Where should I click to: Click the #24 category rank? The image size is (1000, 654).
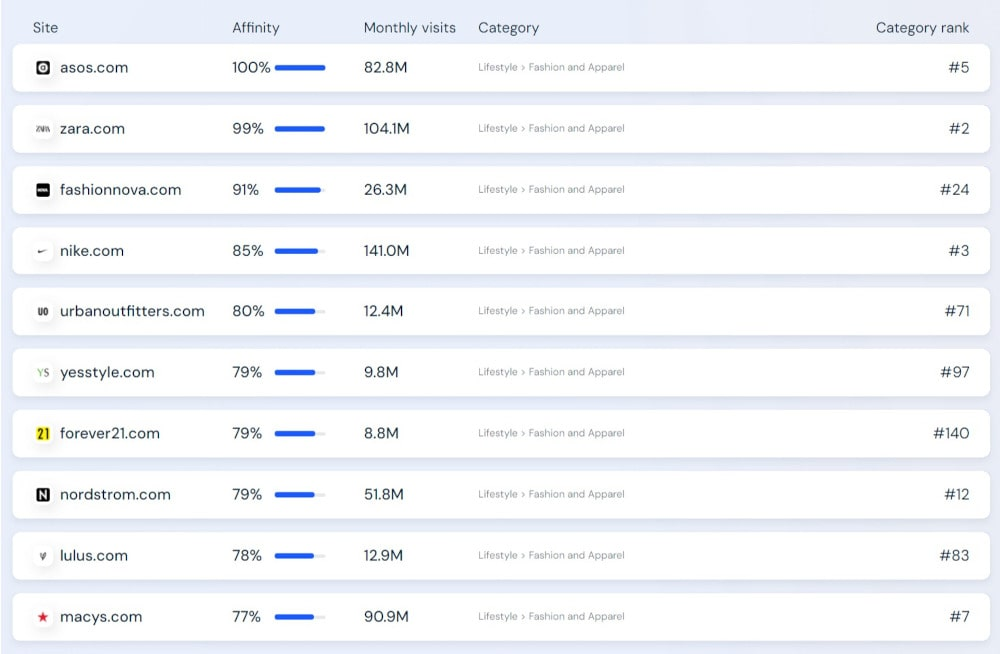tap(954, 190)
